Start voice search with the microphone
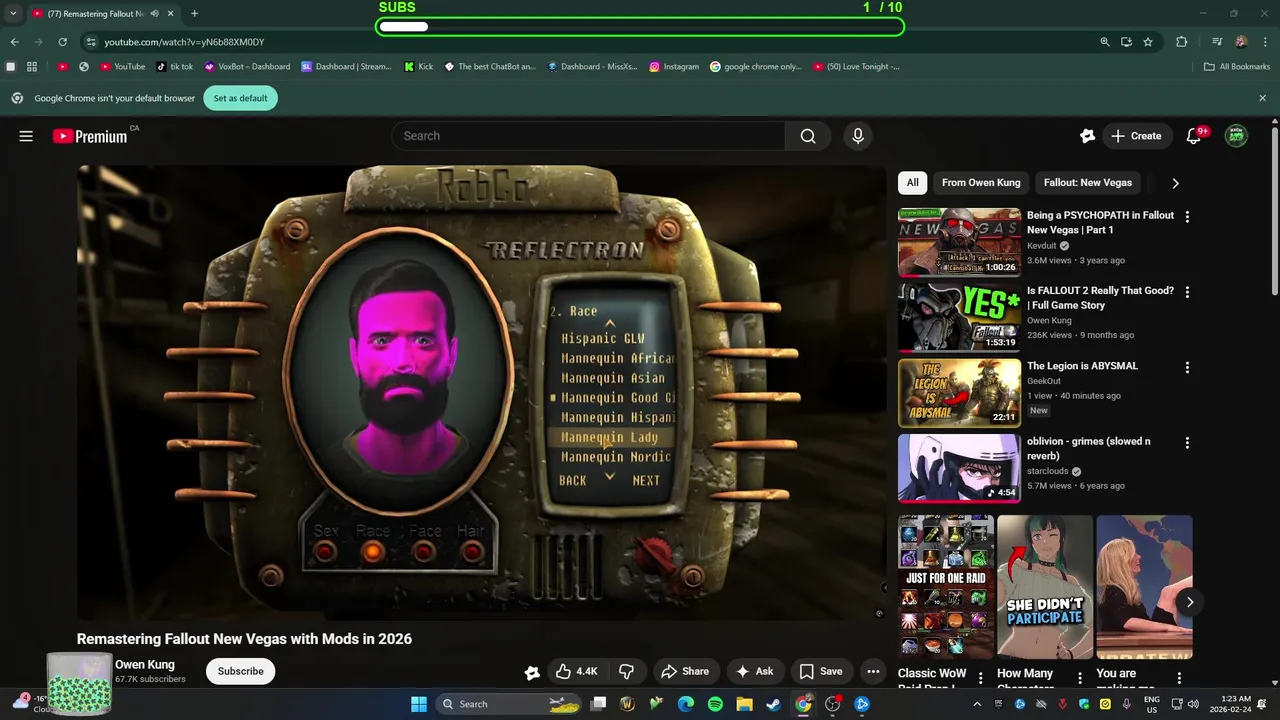 pos(858,136)
